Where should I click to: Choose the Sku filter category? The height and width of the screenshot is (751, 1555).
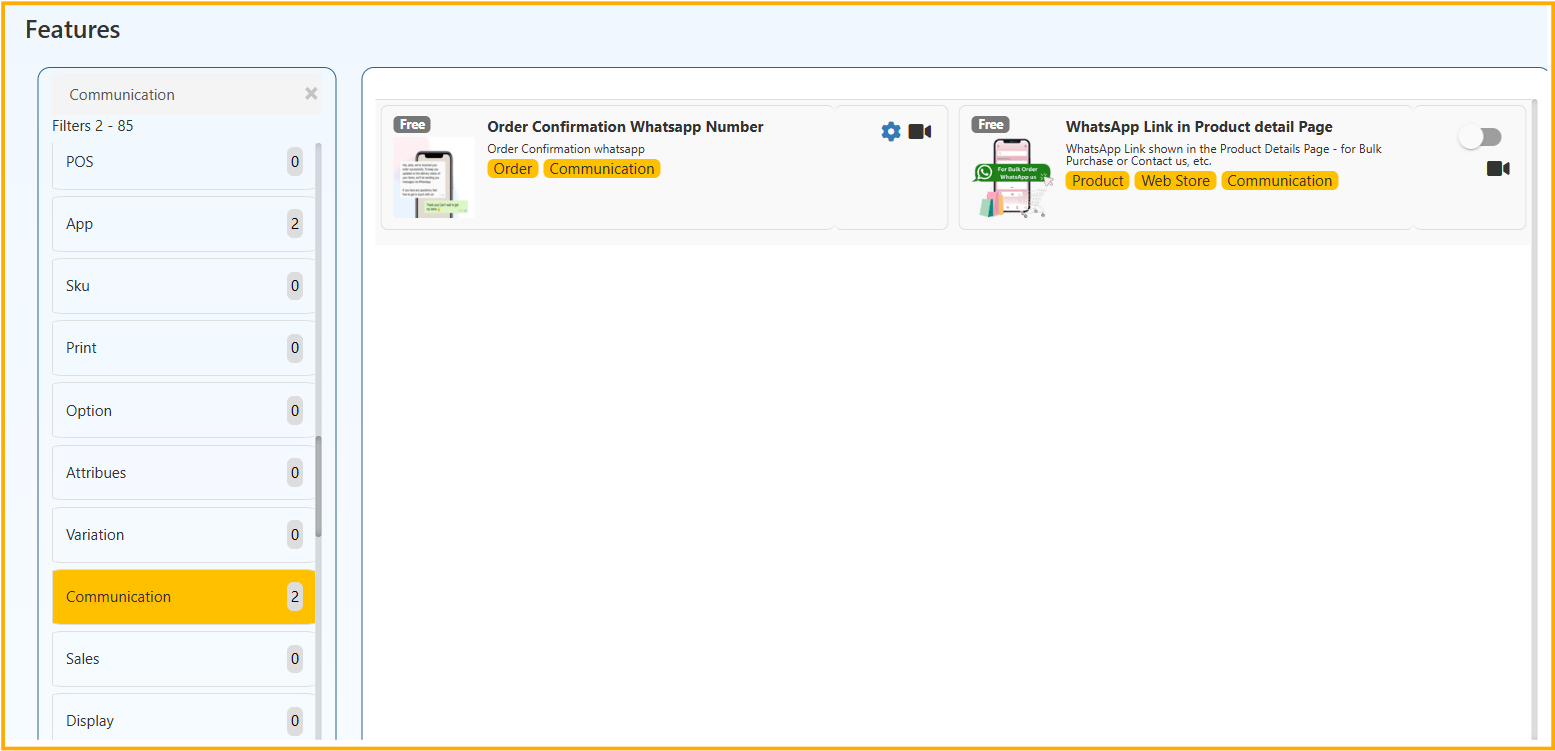(183, 286)
